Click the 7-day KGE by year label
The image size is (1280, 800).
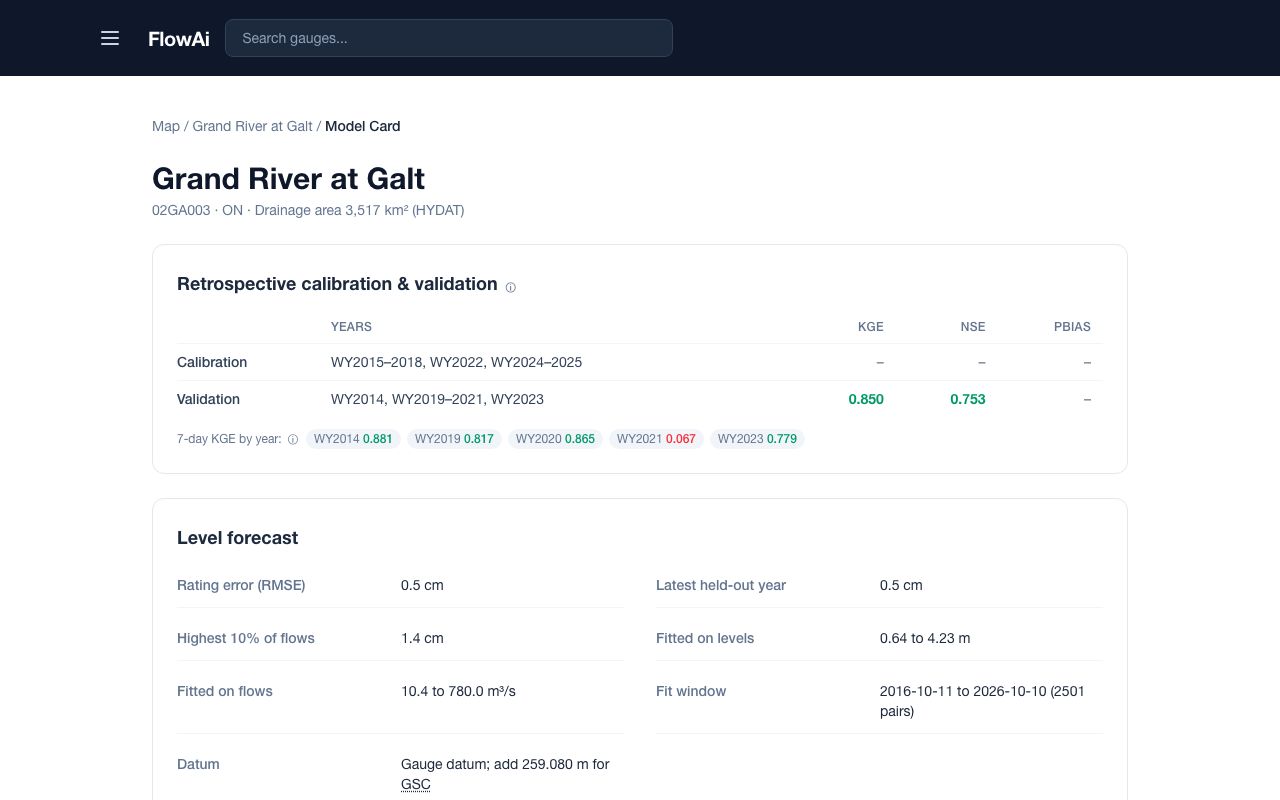tap(229, 439)
